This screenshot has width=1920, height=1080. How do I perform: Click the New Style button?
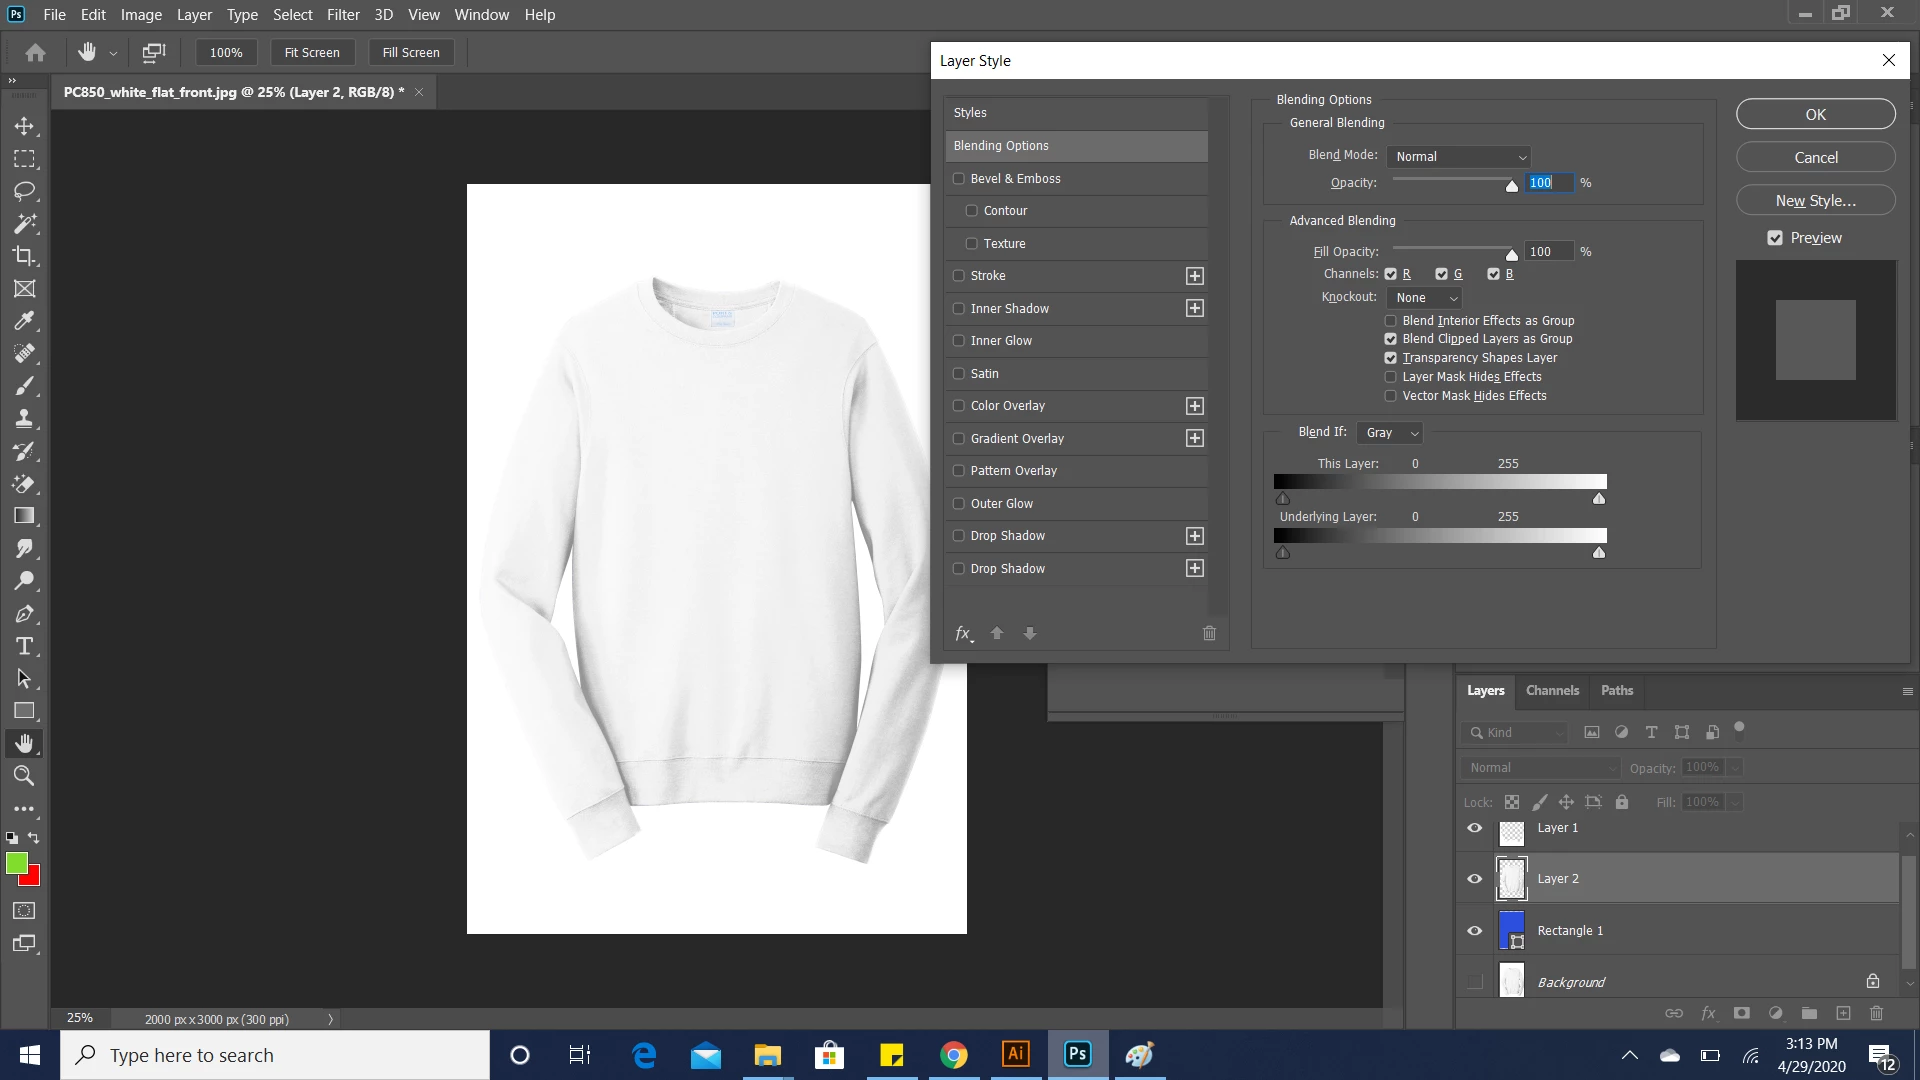coord(1815,201)
